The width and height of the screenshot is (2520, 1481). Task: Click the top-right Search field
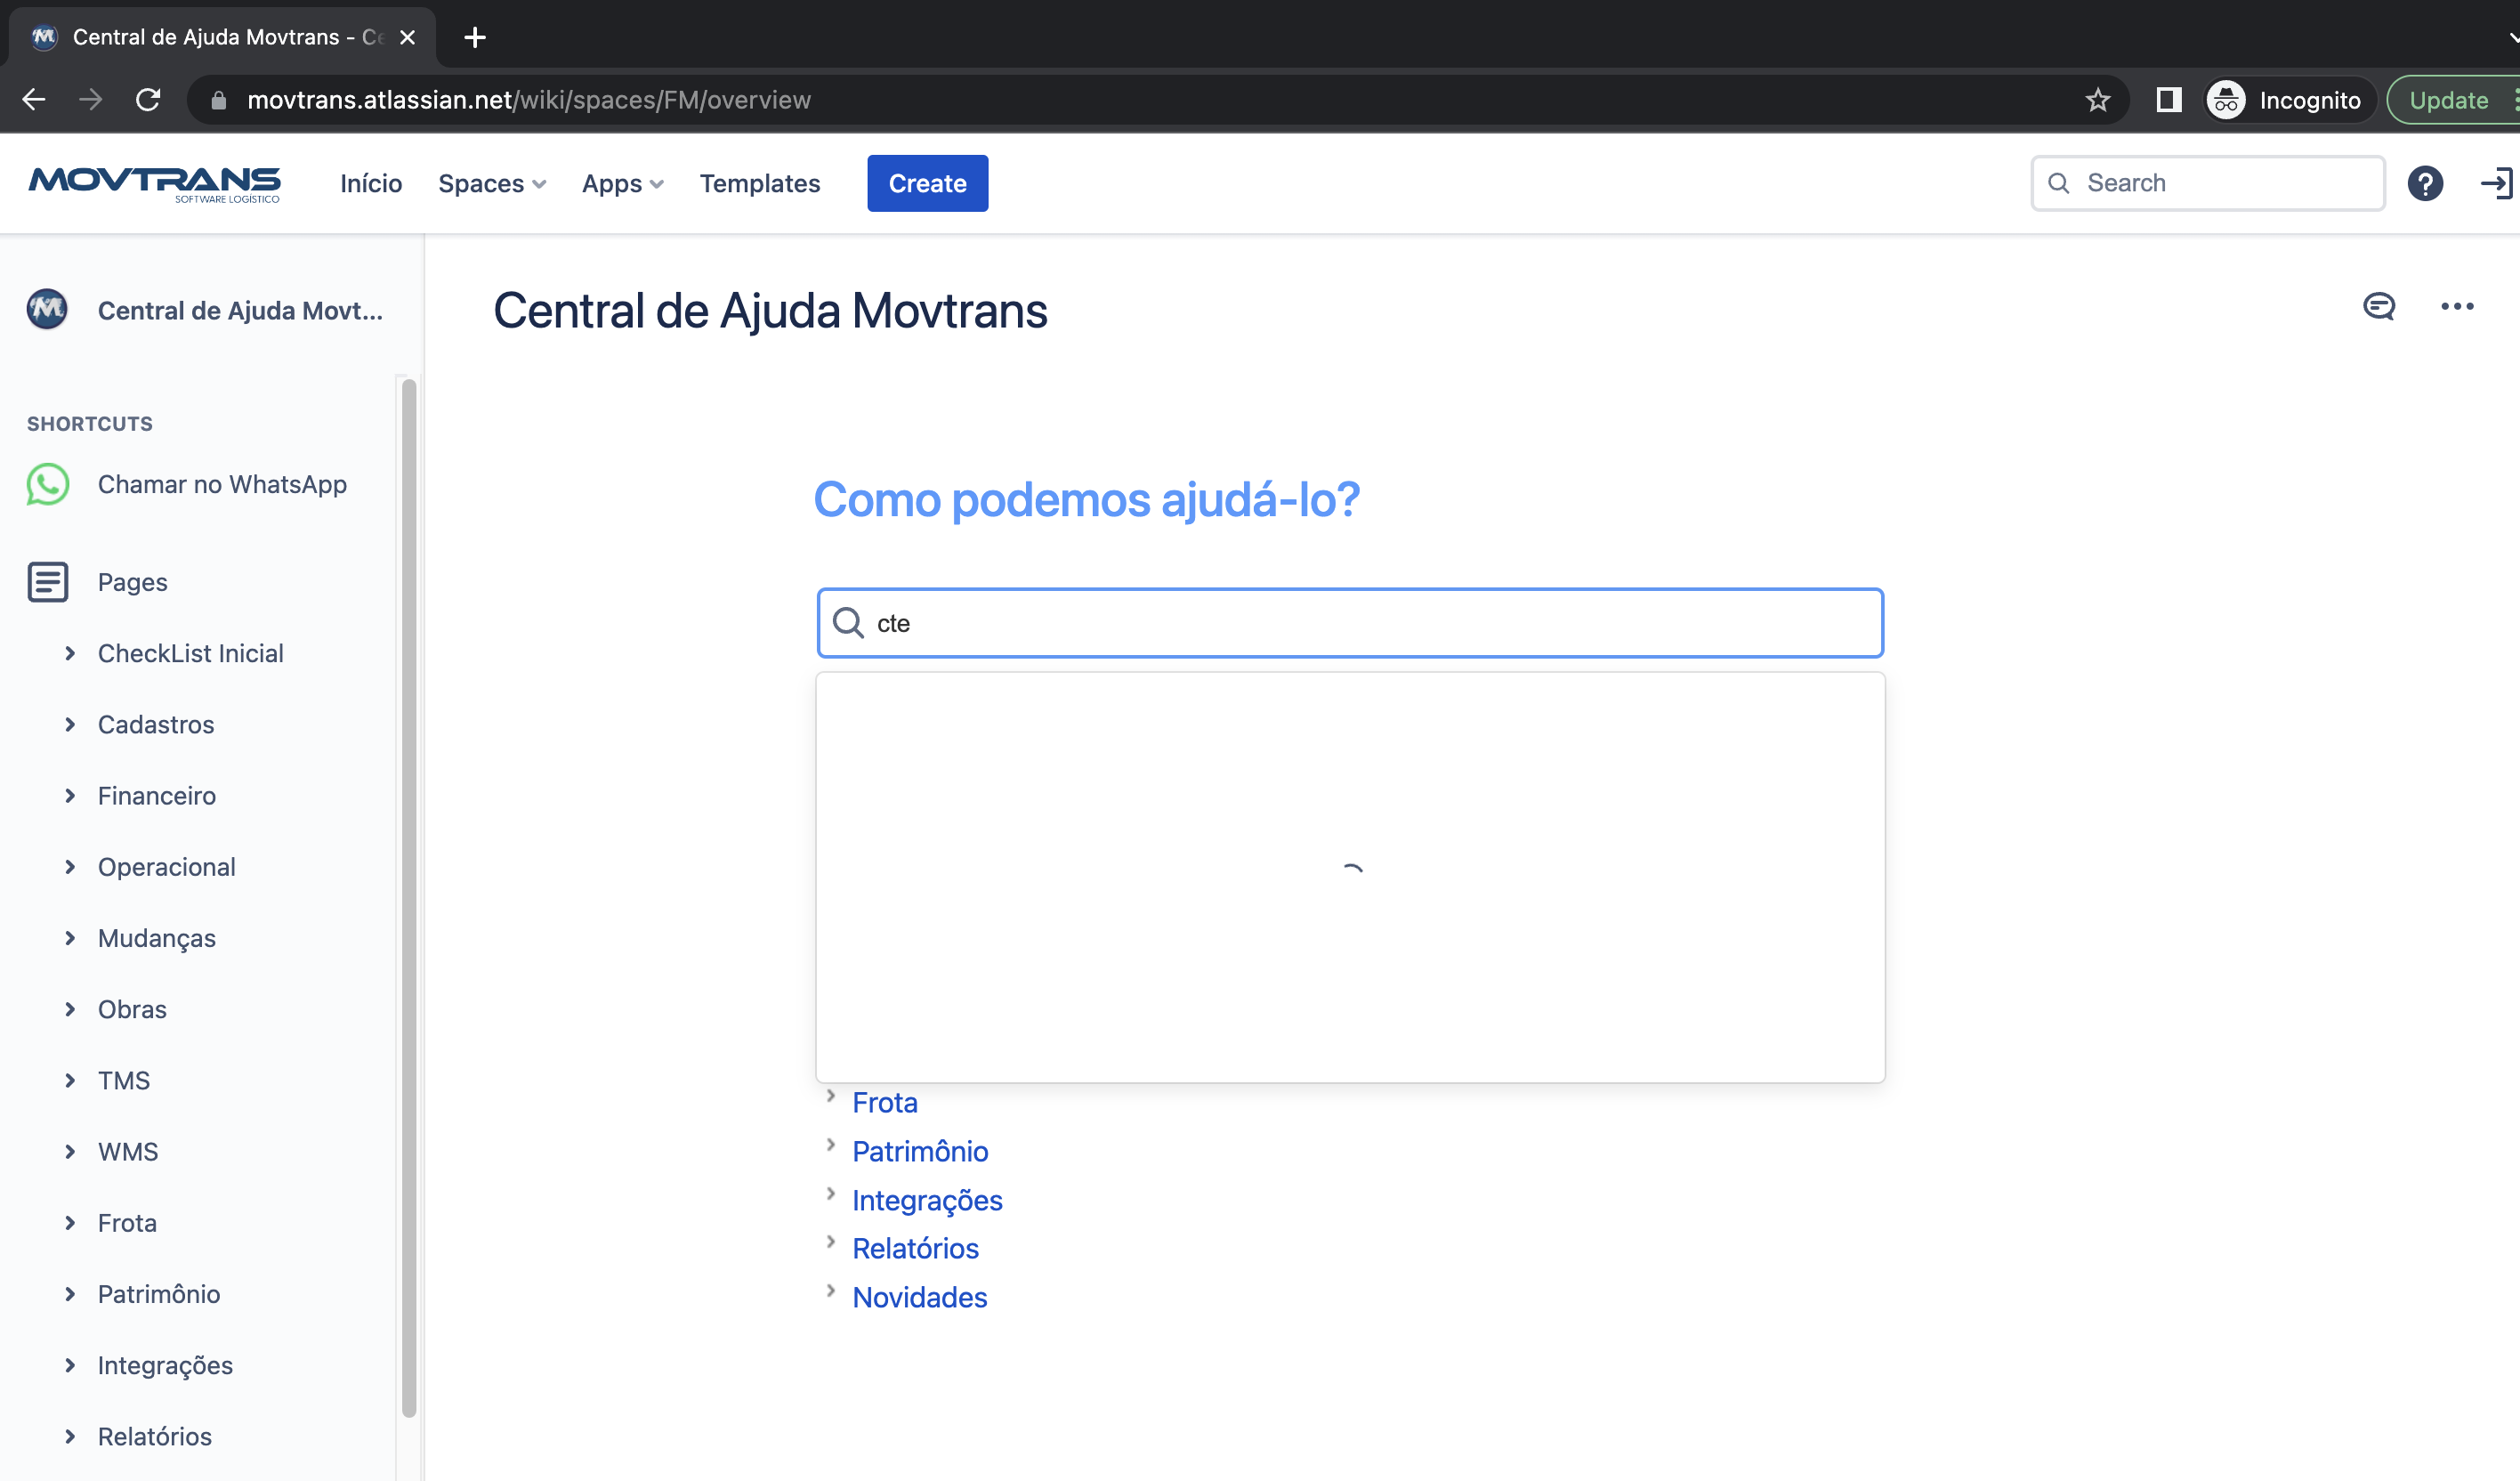tap(2208, 183)
